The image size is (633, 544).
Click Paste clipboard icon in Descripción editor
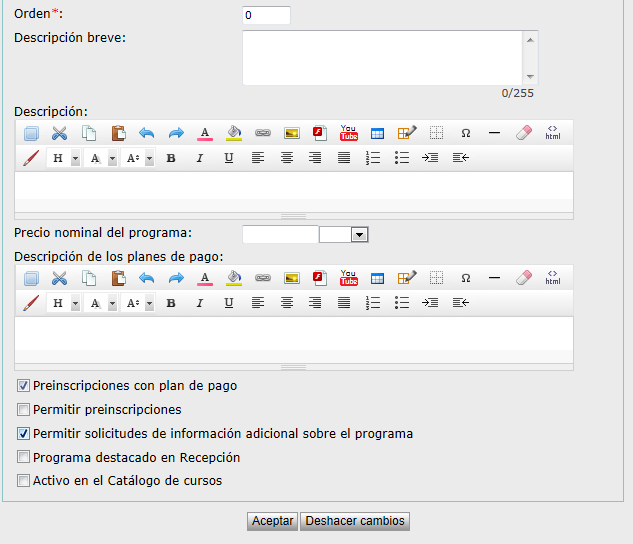(x=118, y=133)
